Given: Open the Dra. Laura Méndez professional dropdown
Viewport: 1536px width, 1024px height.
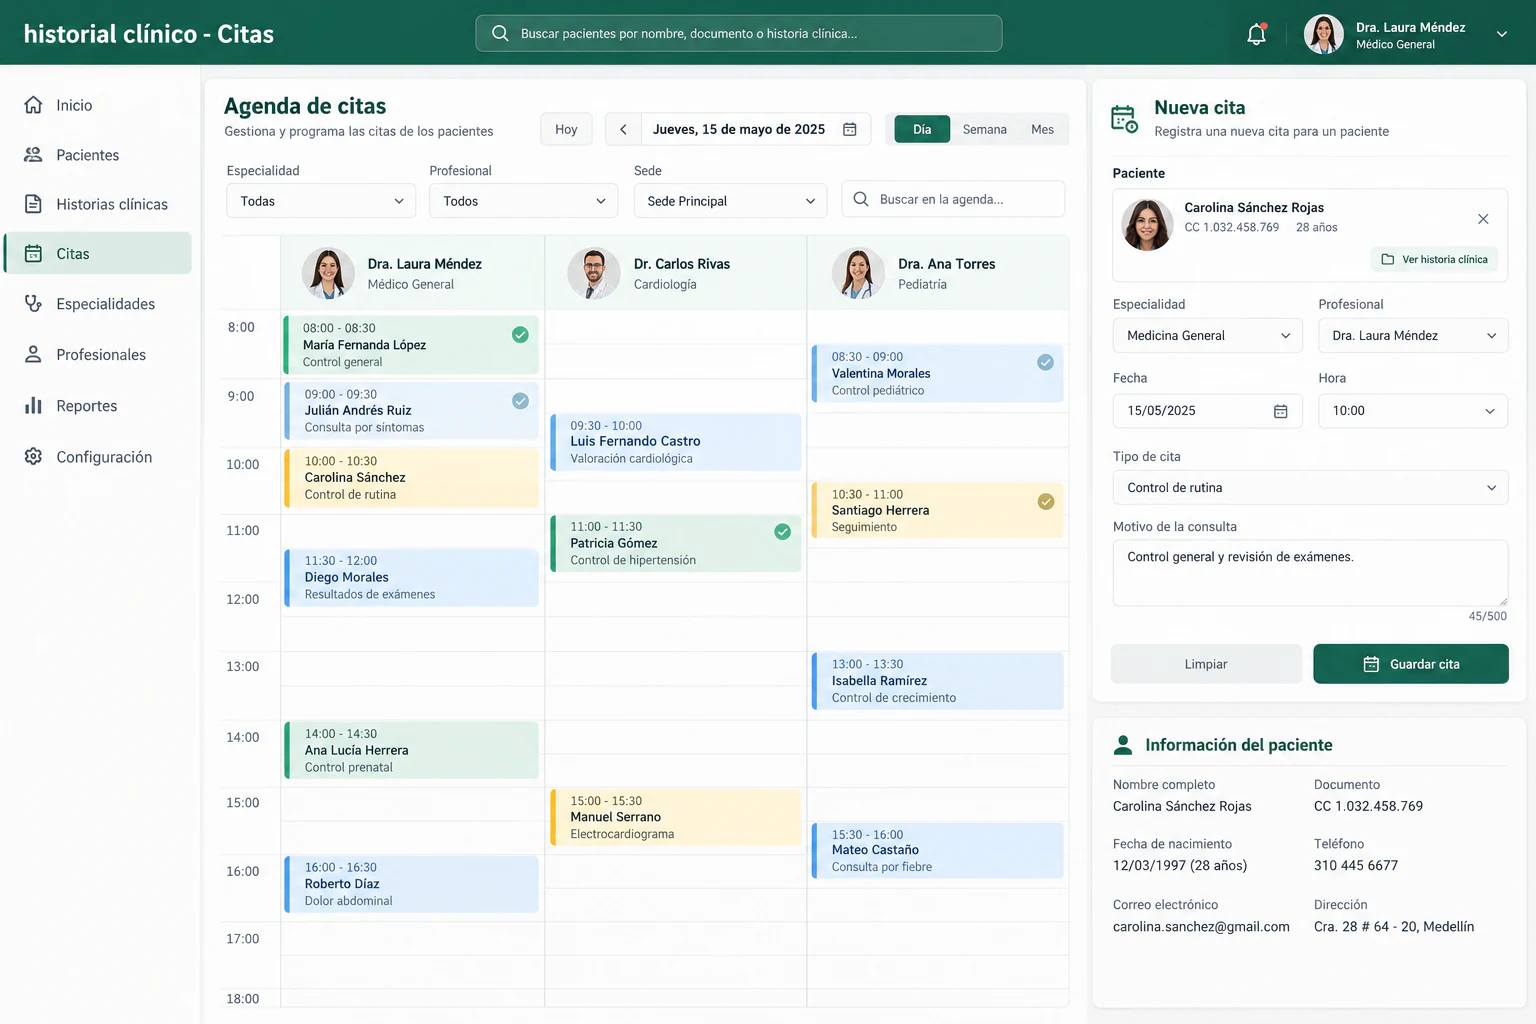Looking at the screenshot, I should (1413, 336).
